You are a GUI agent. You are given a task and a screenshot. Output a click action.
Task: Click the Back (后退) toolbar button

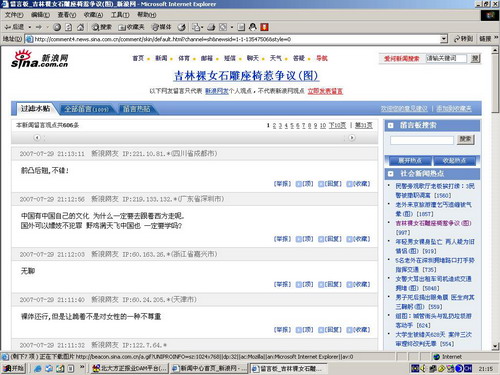[14, 27]
